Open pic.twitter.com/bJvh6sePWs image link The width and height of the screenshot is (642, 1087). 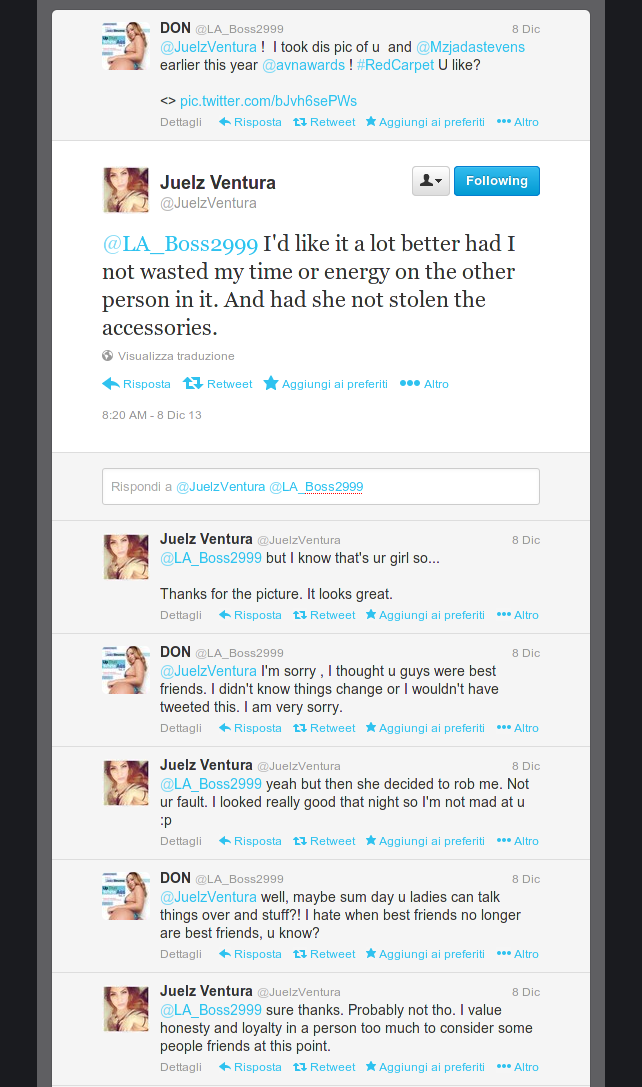pos(268,101)
